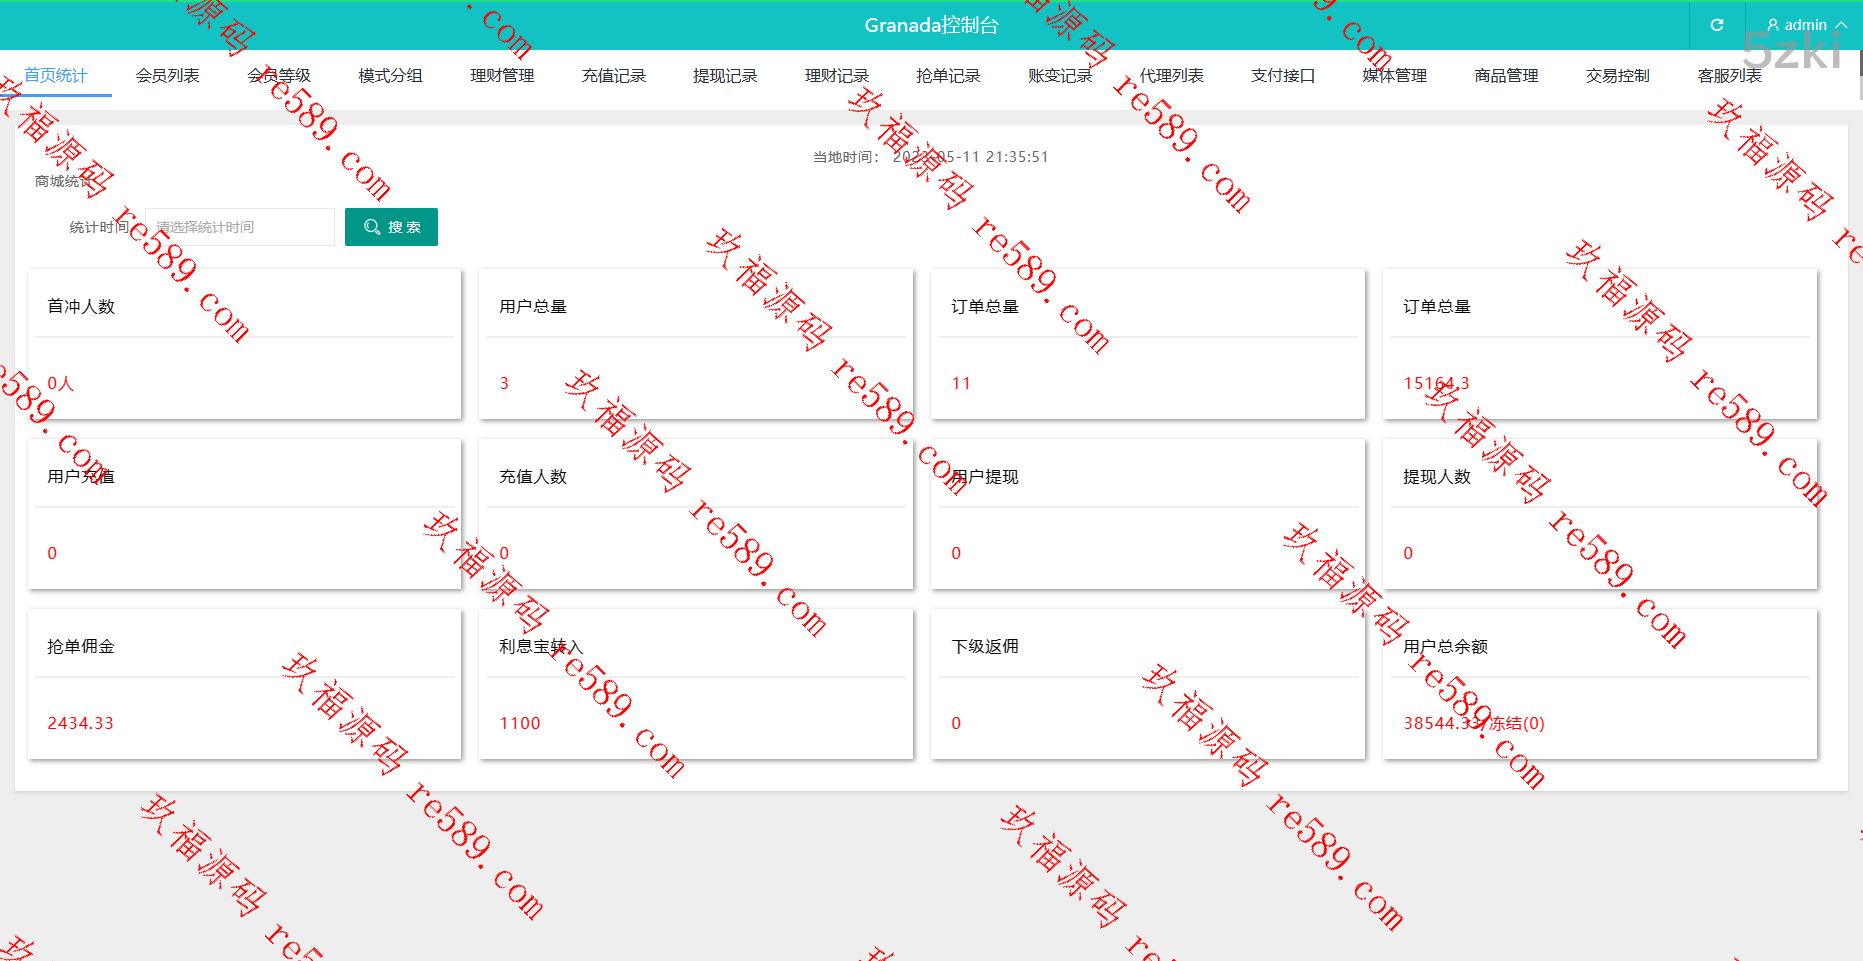Click the search button
The width and height of the screenshot is (1863, 961).
pos(391,227)
